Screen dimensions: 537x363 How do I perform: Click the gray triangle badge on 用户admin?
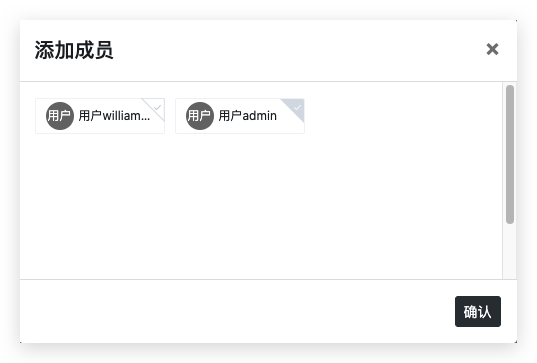295,107
